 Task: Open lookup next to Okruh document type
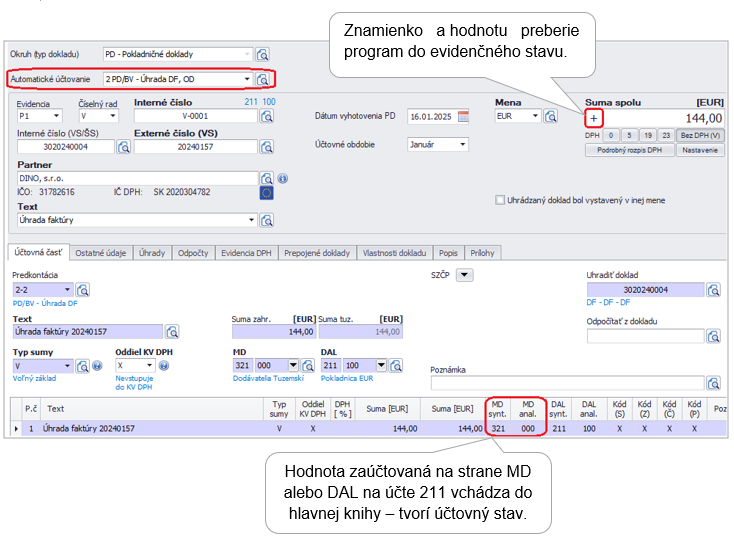[263, 54]
